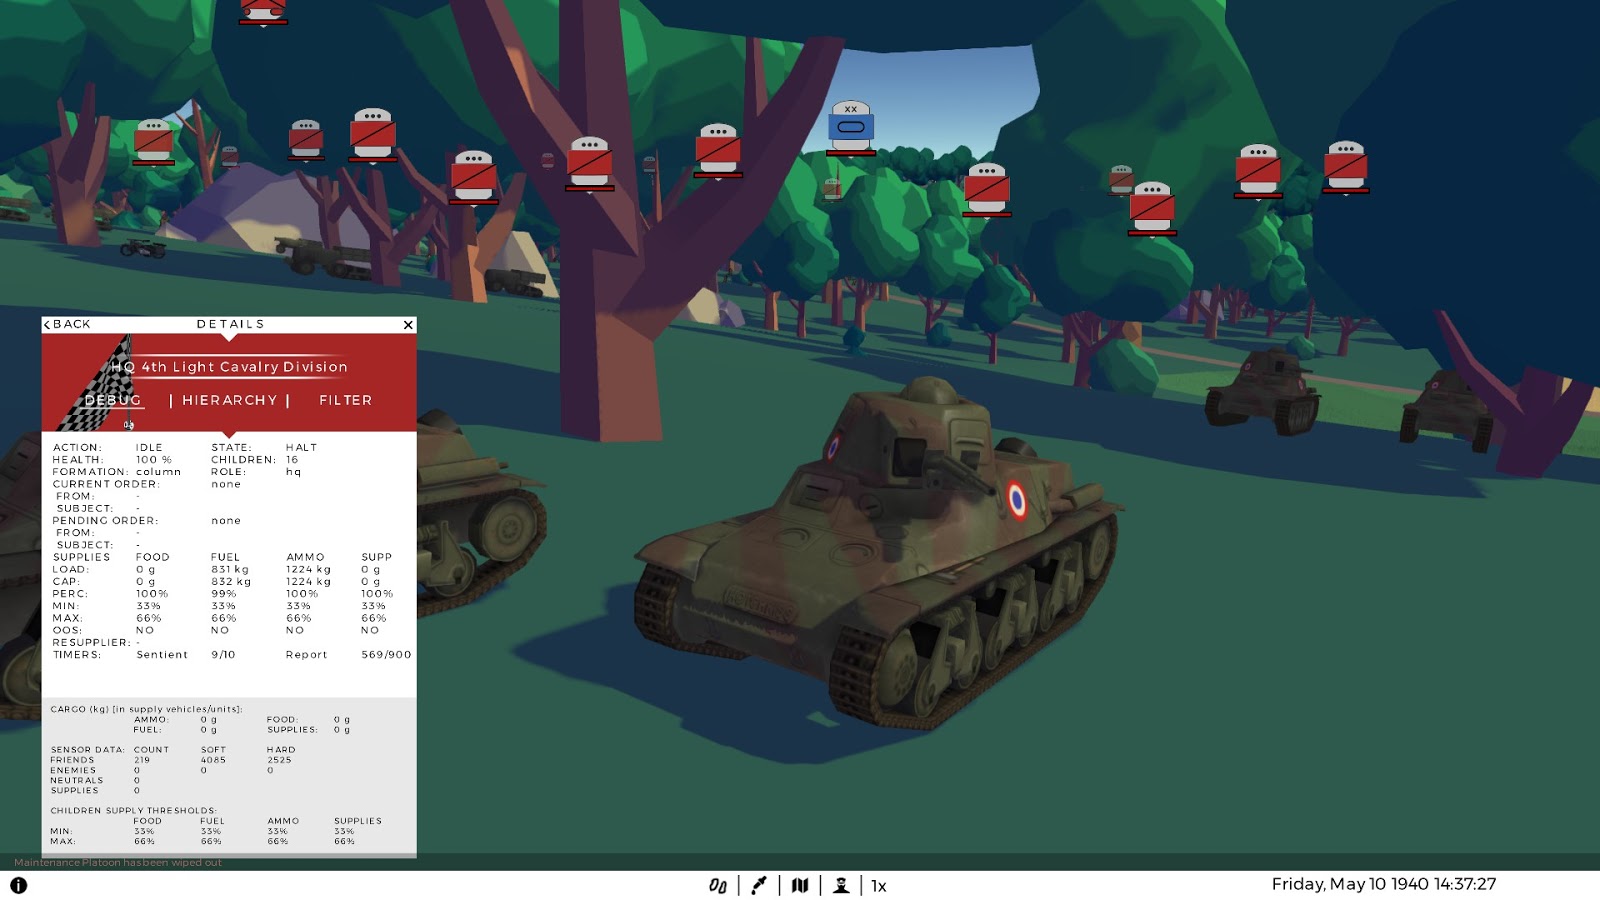This screenshot has width=1600, height=900.
Task: Open the FILTER tab in the details panel
Action: coord(344,400)
